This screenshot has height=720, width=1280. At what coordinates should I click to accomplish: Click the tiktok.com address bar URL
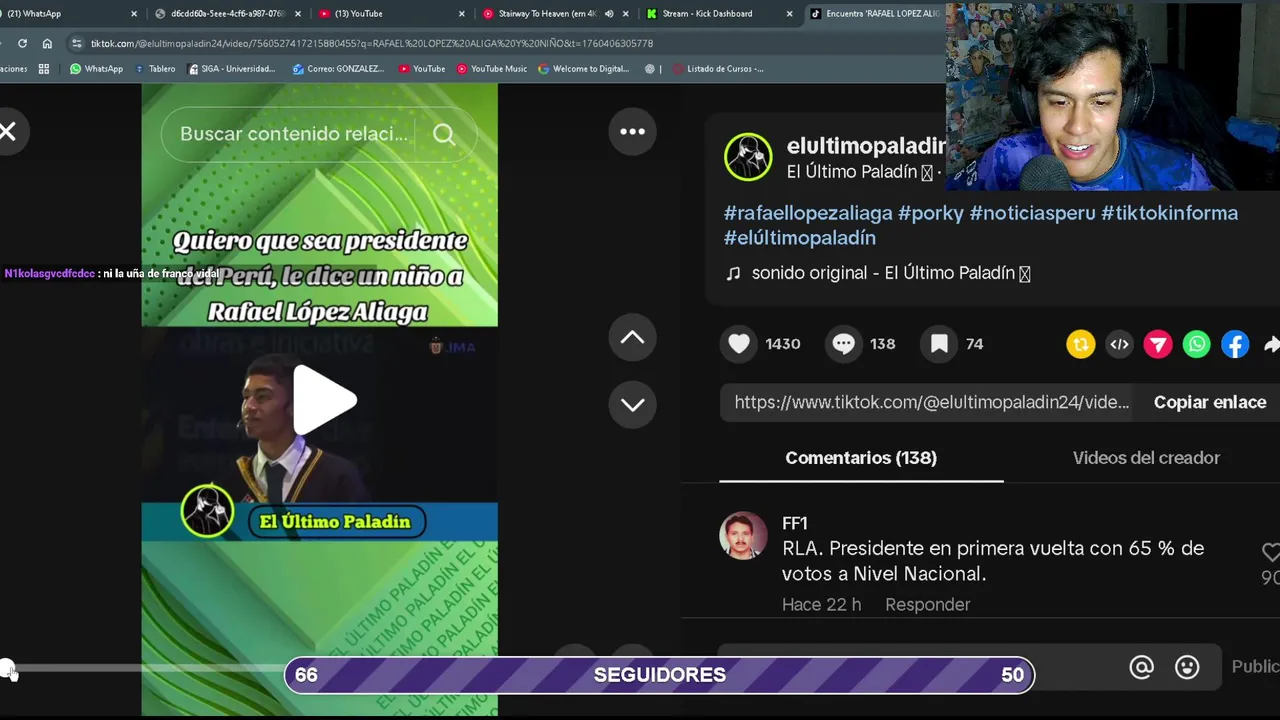tap(371, 44)
